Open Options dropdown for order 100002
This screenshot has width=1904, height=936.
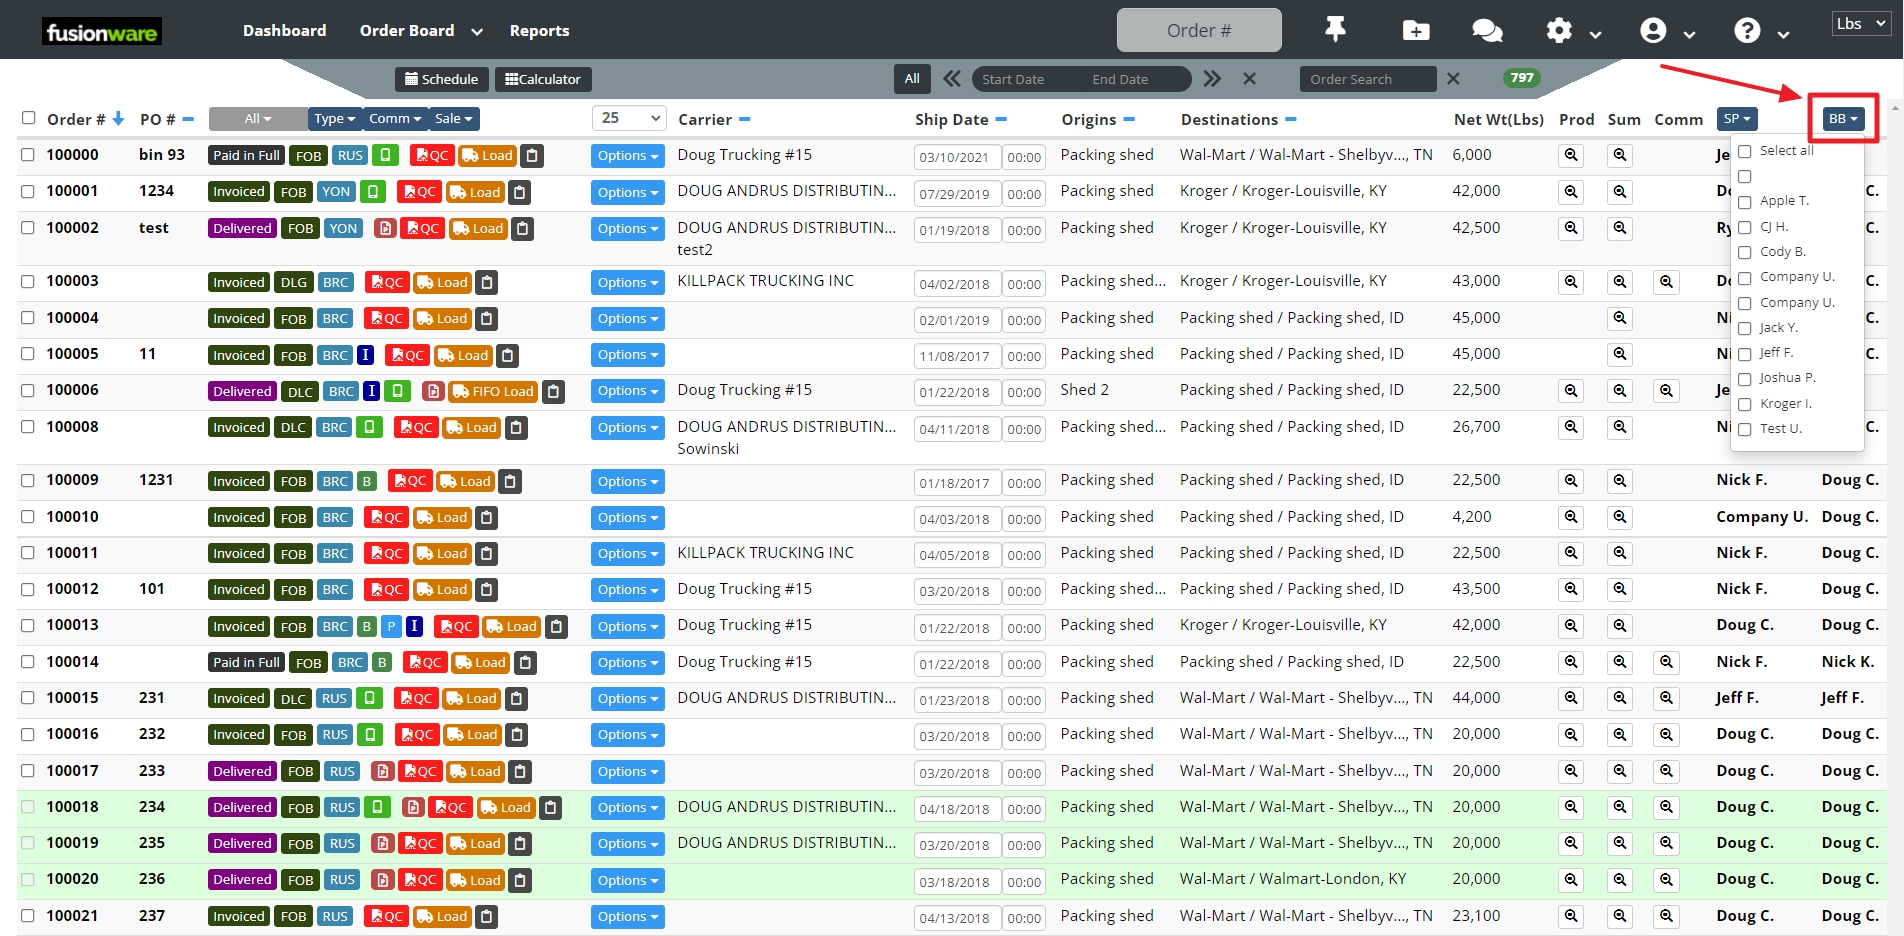[x=627, y=229]
